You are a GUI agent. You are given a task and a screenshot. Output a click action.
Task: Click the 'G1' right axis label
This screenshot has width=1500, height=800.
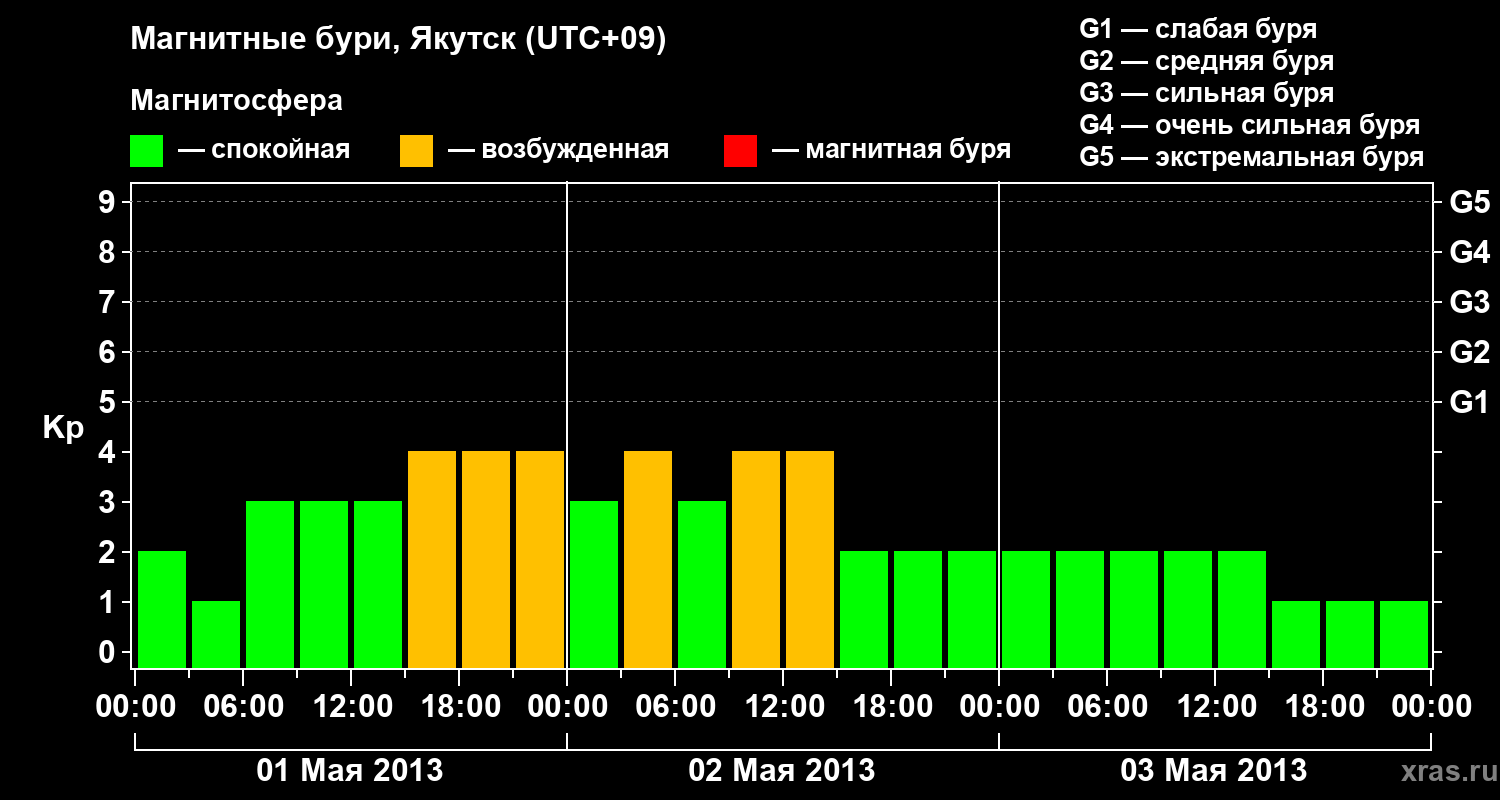(1469, 402)
